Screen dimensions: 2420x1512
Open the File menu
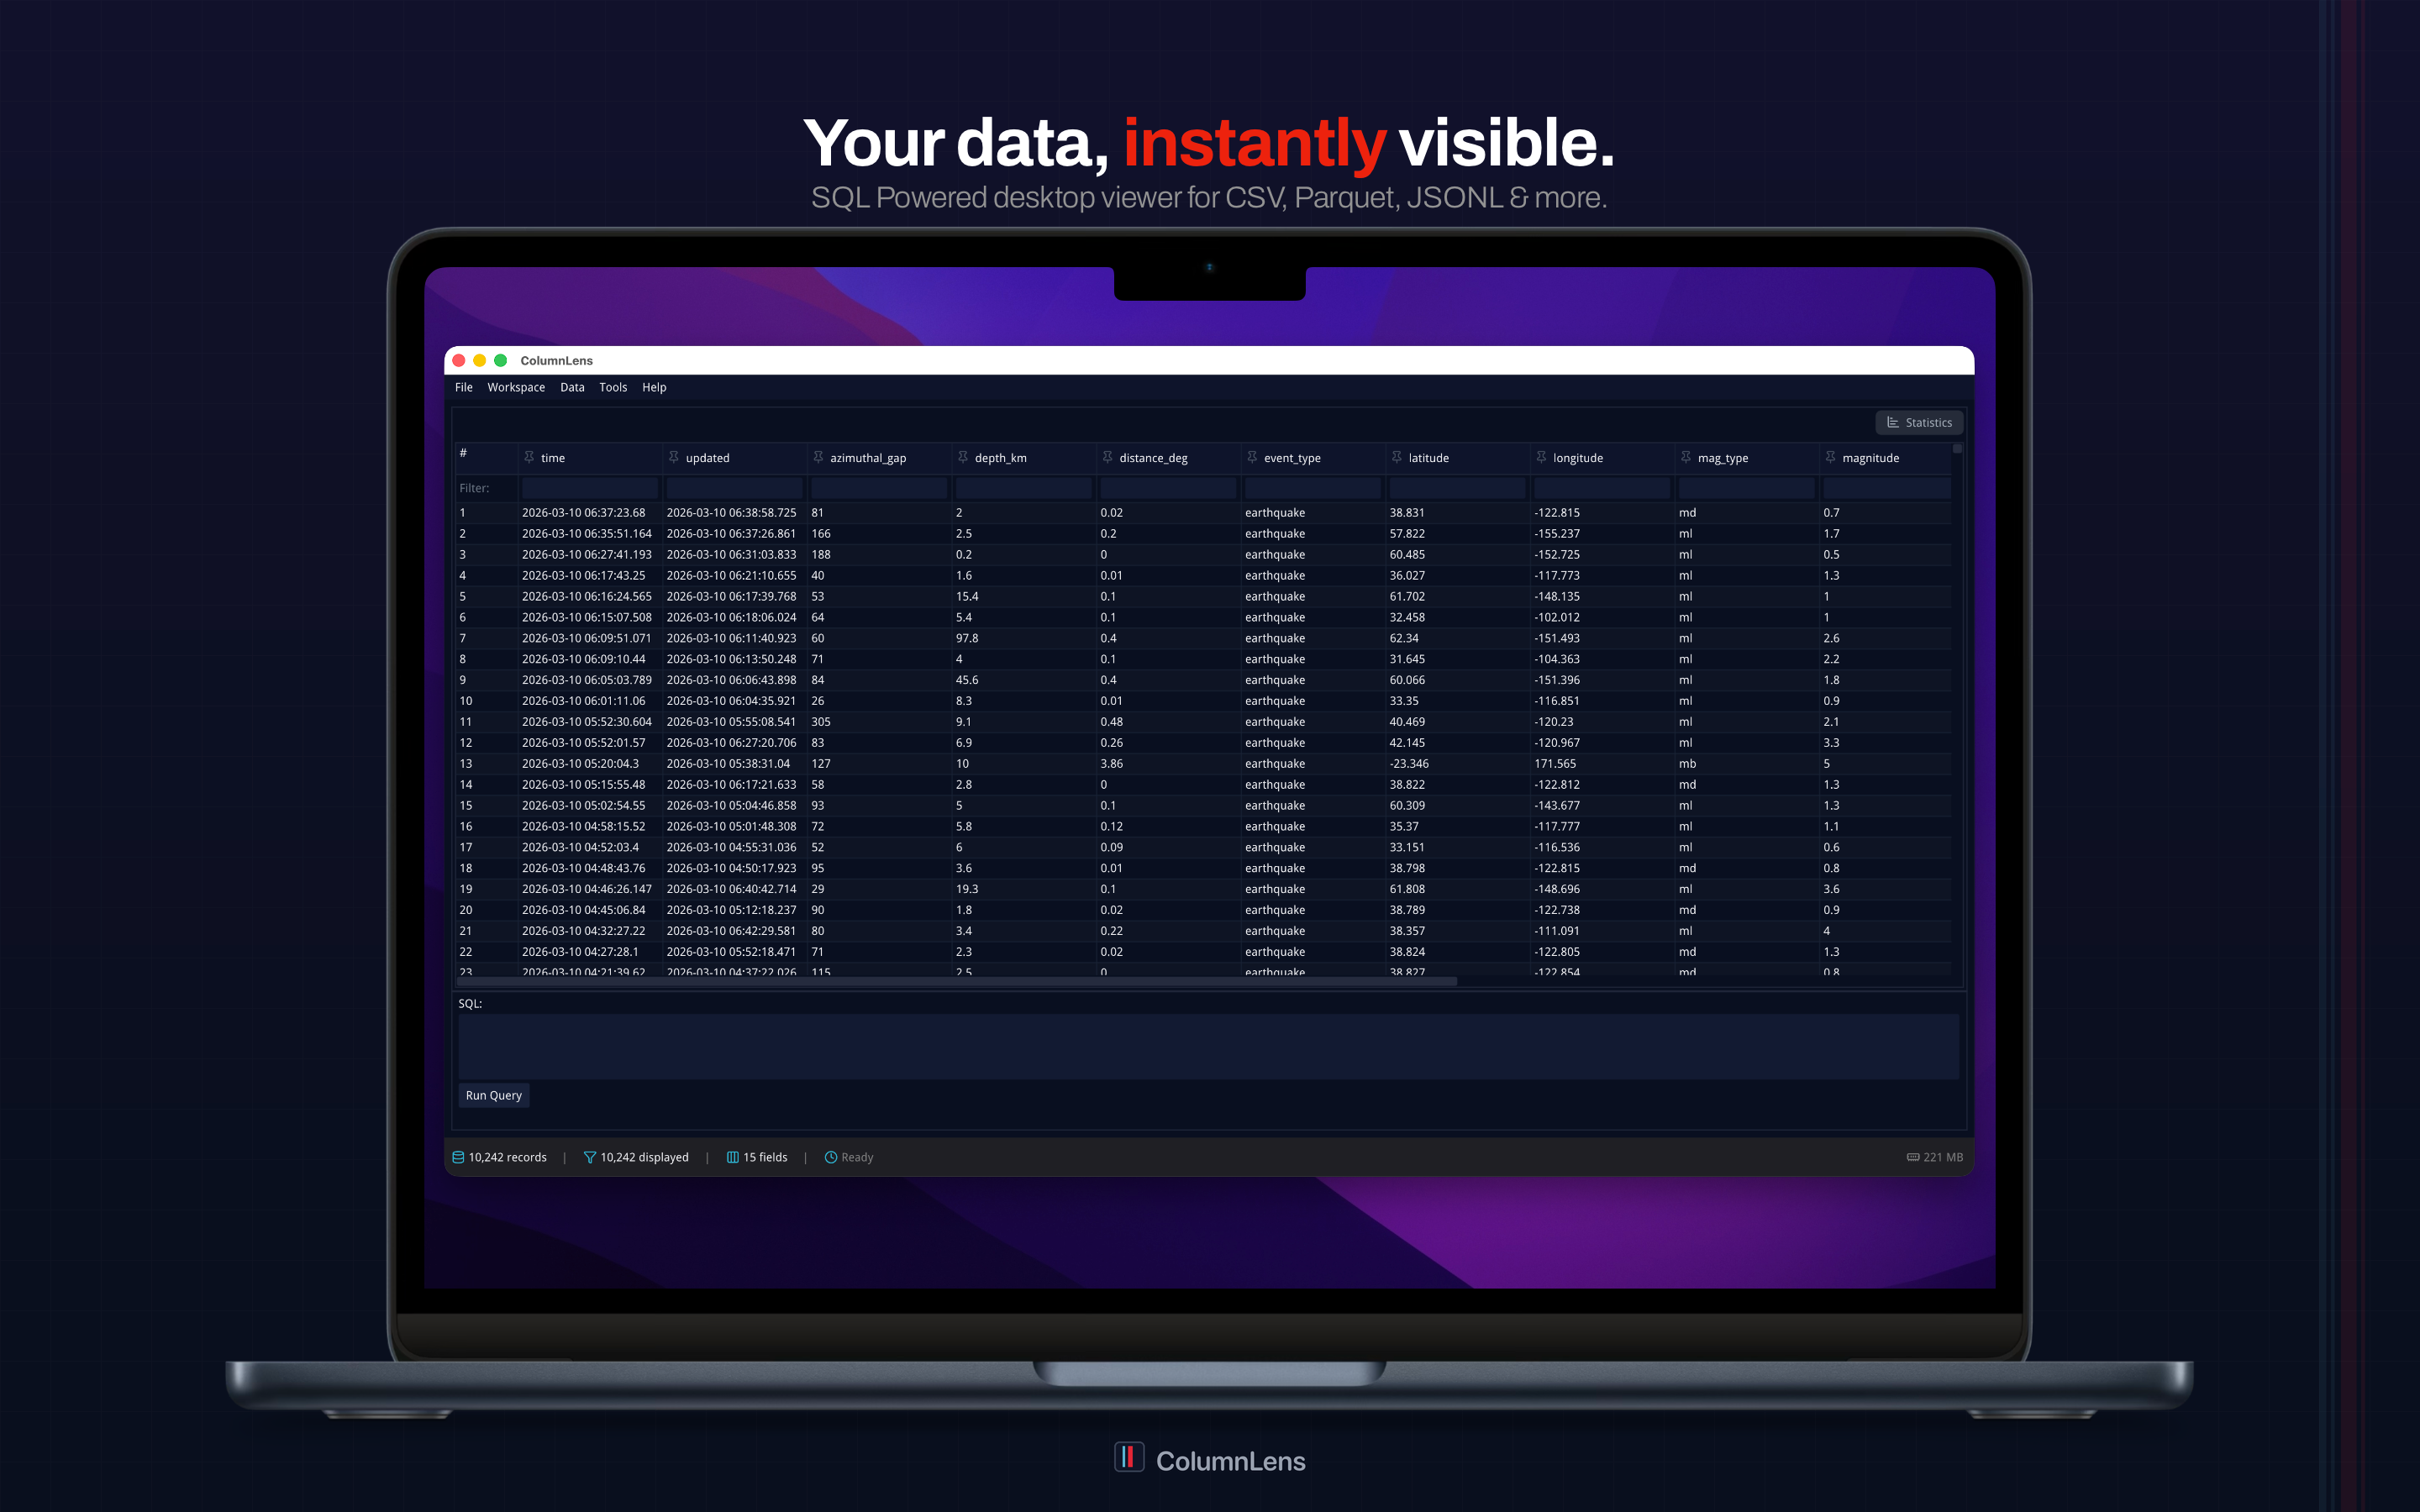coord(464,387)
